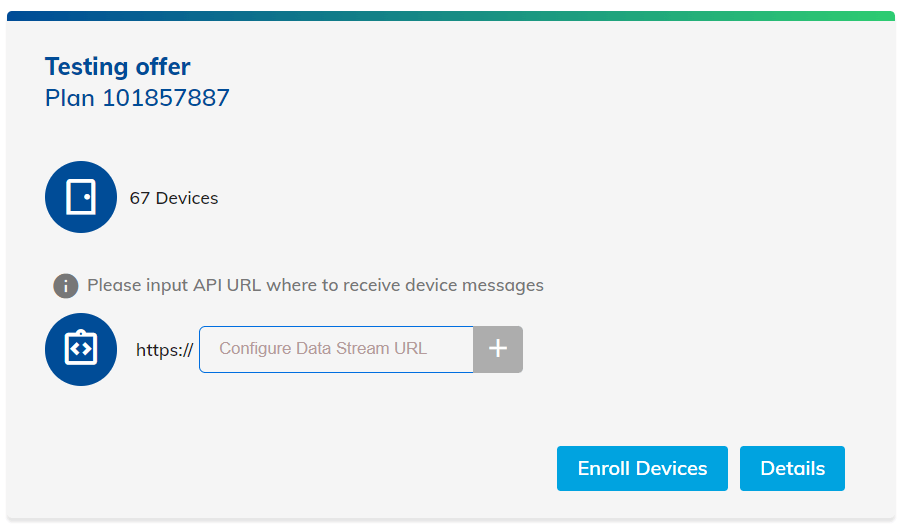Click the https:// prefix label
Image resolution: width=902 pixels, height=529 pixels.
164,350
